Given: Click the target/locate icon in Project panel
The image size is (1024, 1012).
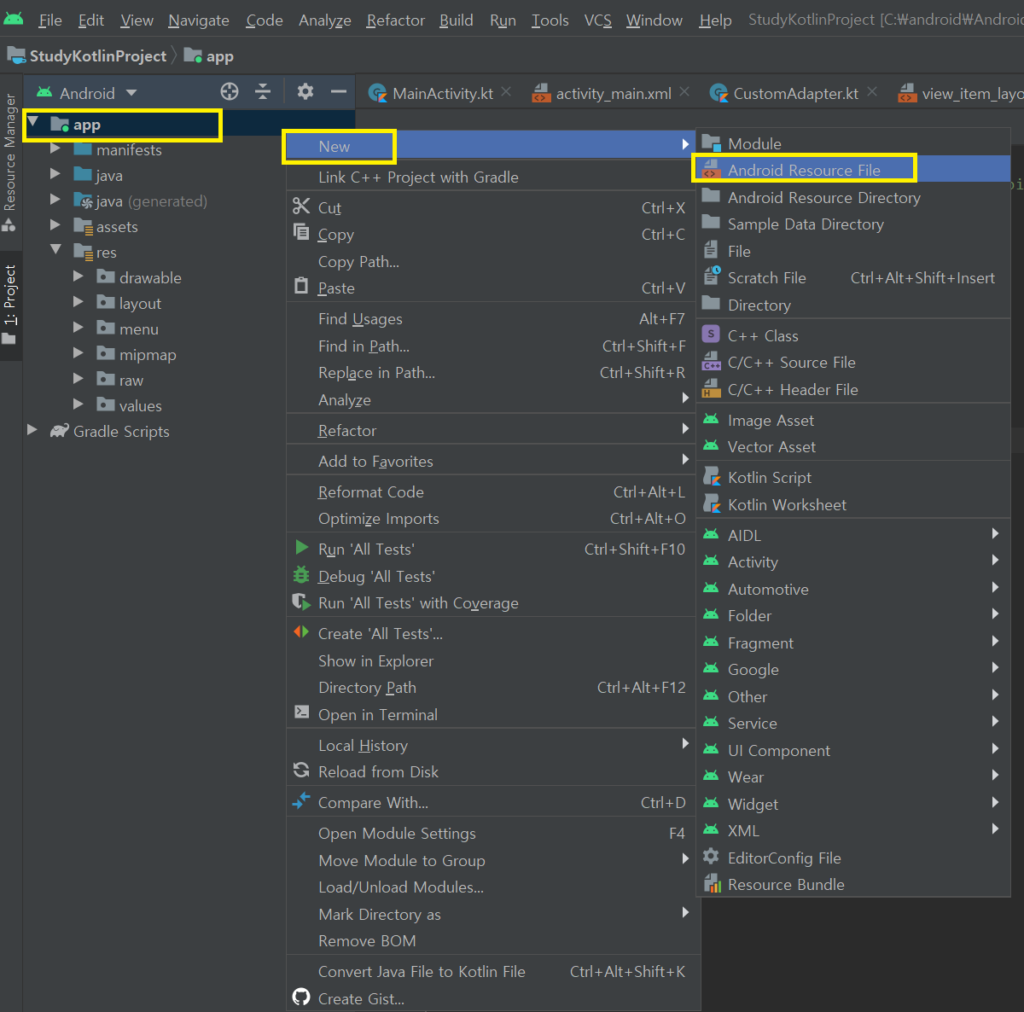Looking at the screenshot, I should [230, 92].
